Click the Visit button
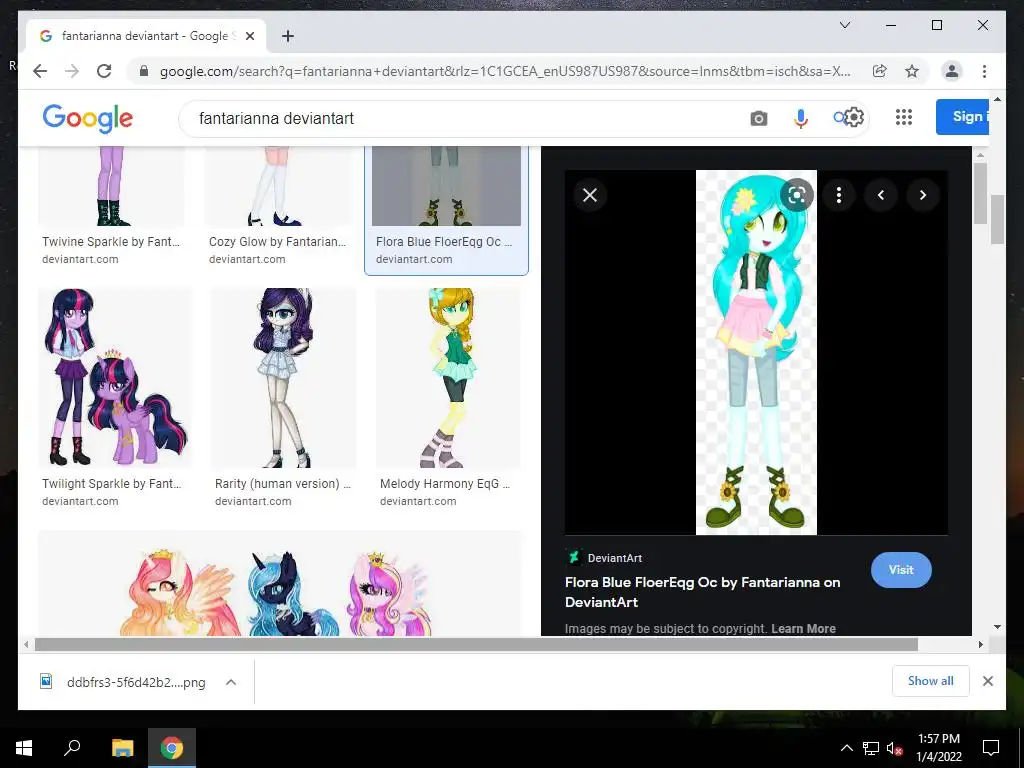The image size is (1024, 768). [901, 569]
